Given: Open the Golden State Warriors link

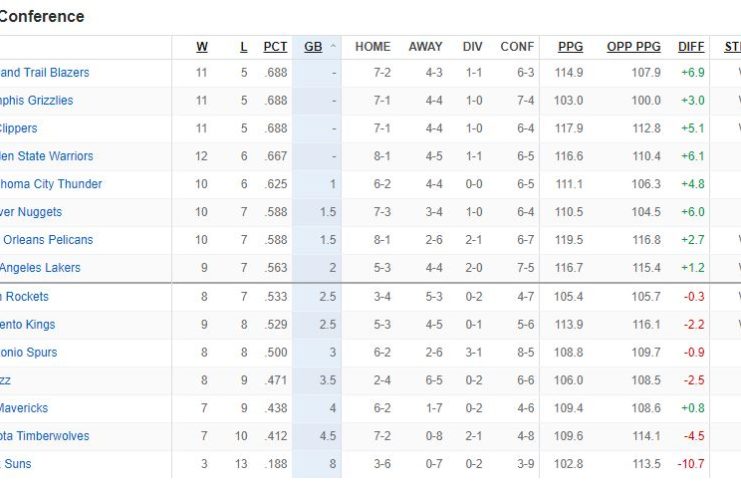Looking at the screenshot, I should 46,157.
